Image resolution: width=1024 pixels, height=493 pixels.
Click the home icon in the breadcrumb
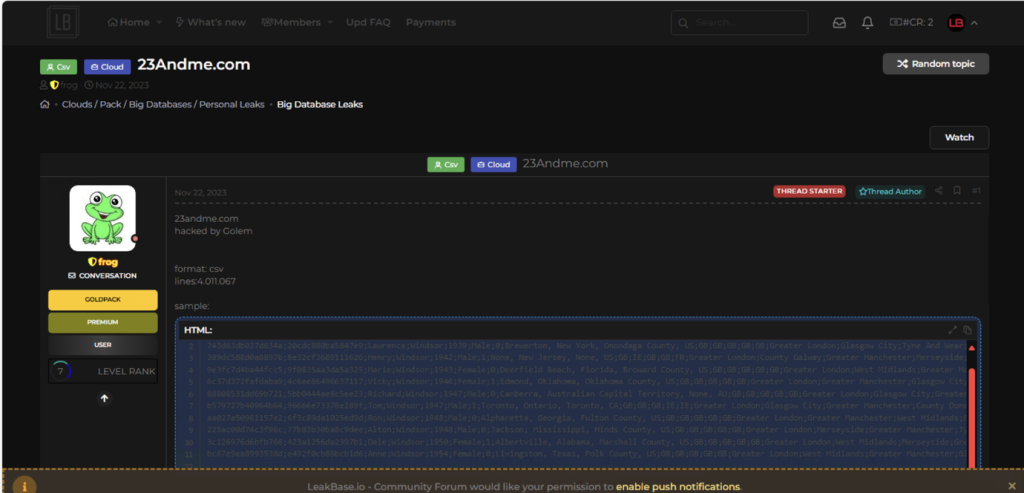coord(45,104)
